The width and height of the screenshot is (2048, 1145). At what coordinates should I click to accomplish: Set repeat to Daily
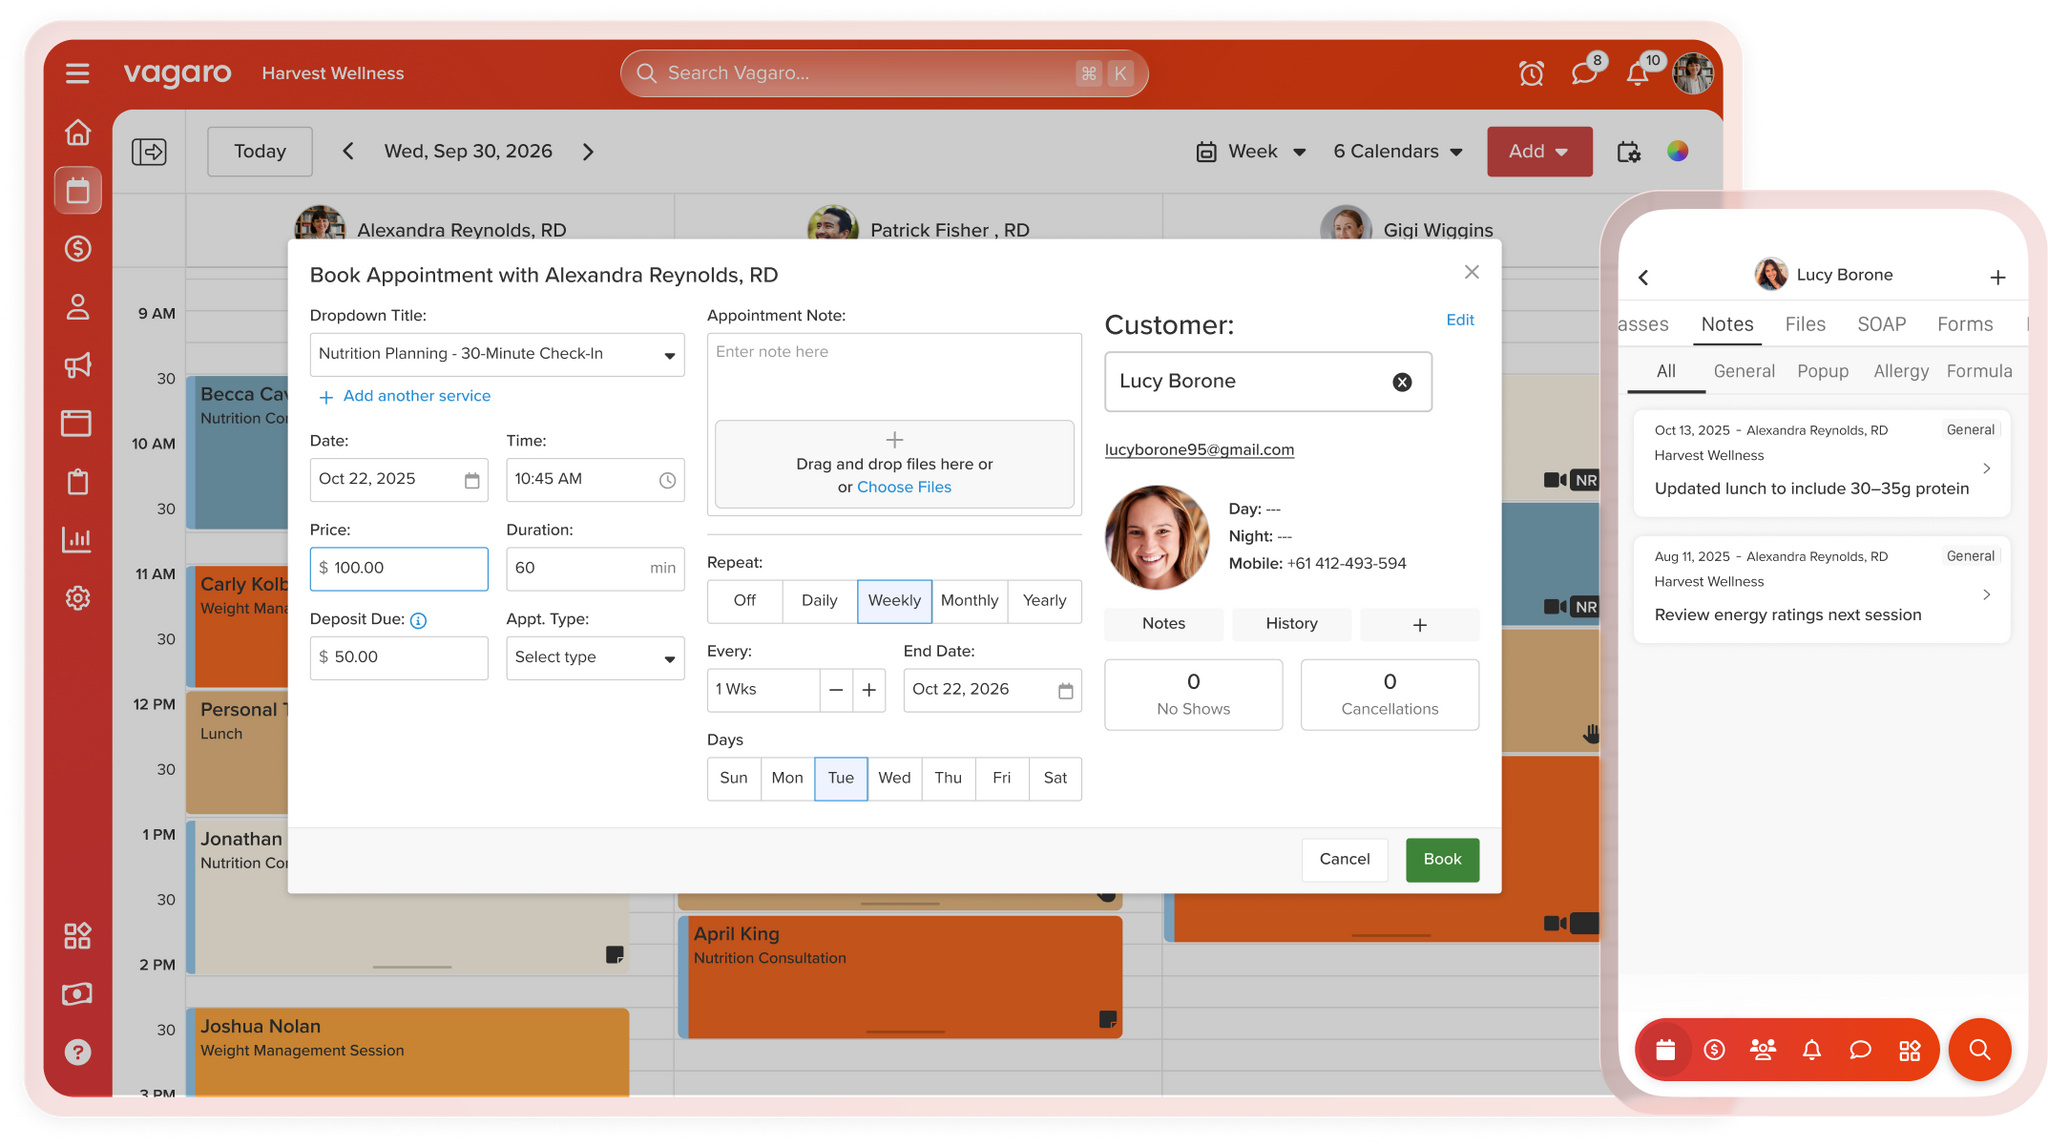click(x=819, y=601)
